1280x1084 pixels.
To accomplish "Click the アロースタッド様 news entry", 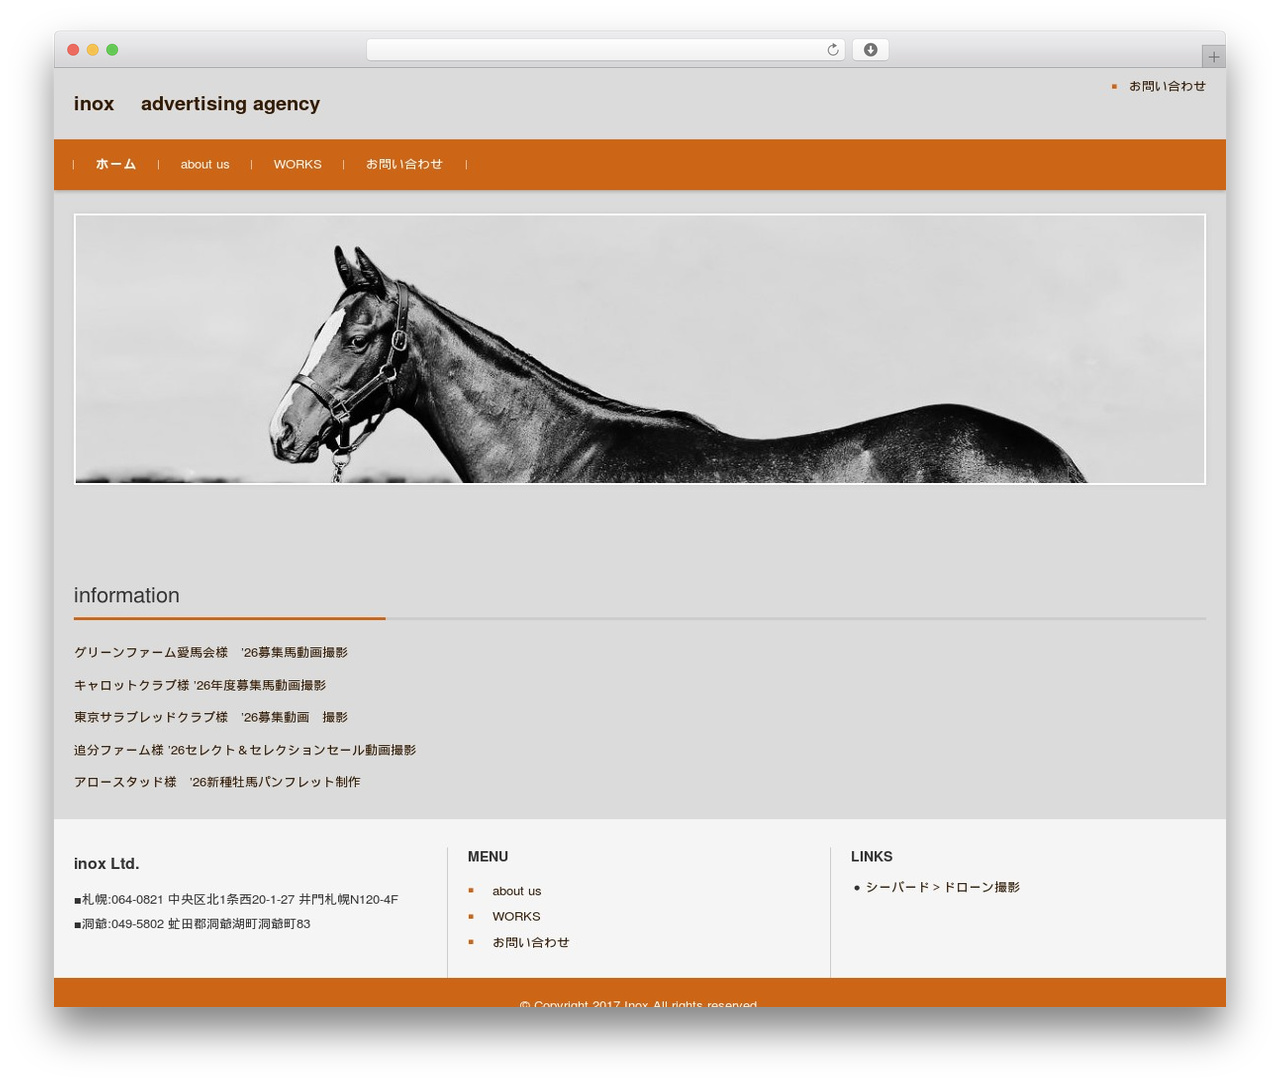I will (x=217, y=782).
